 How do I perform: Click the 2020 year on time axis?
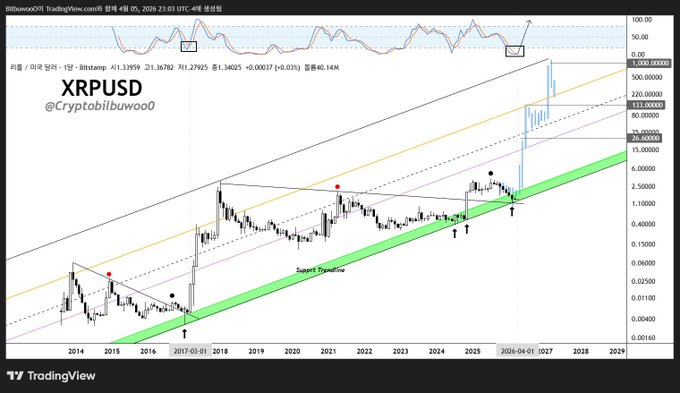(292, 351)
